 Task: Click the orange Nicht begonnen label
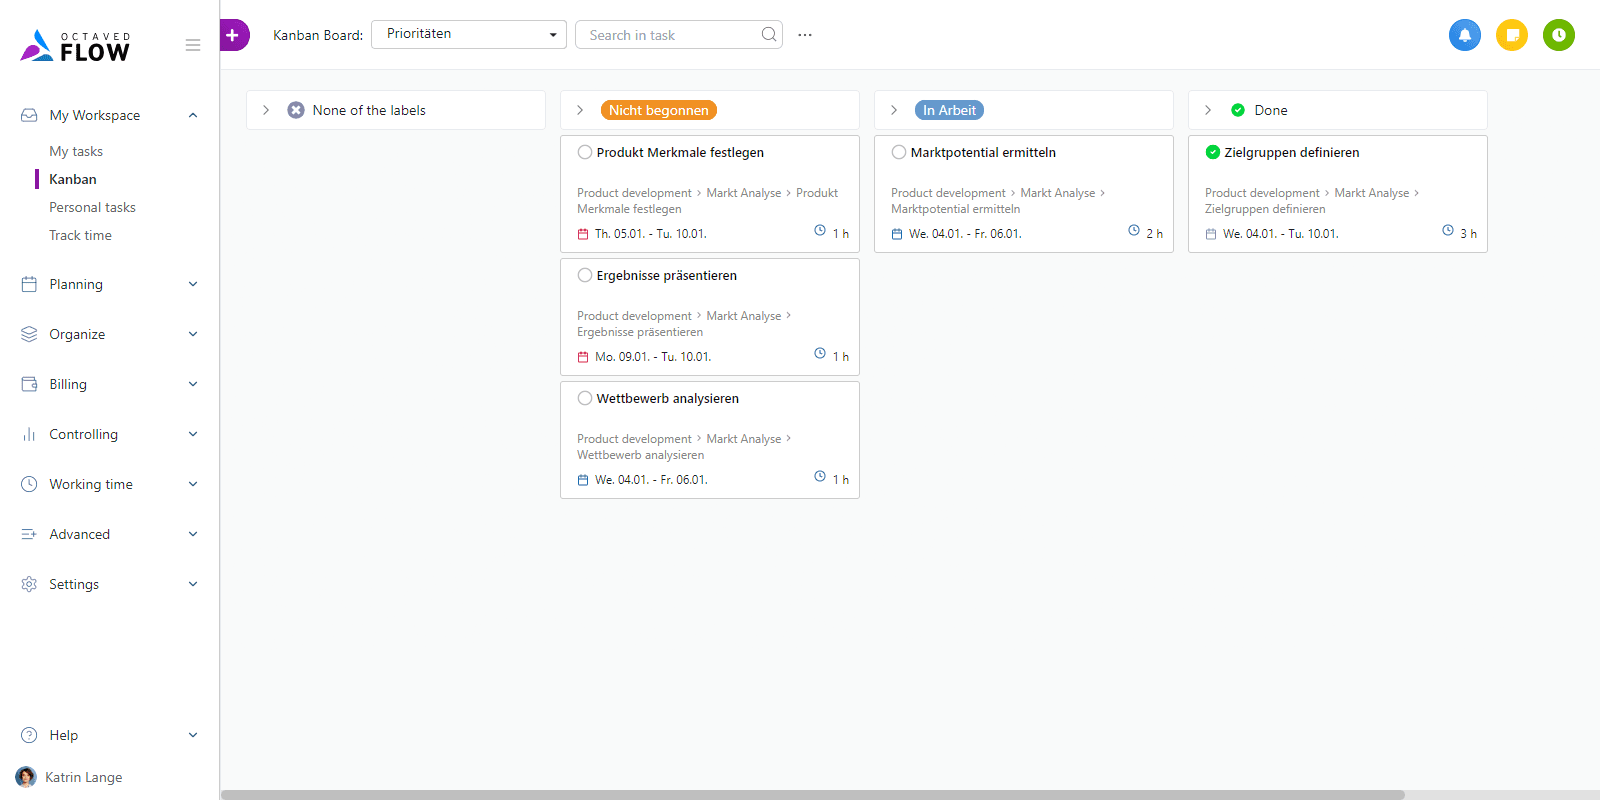(658, 110)
